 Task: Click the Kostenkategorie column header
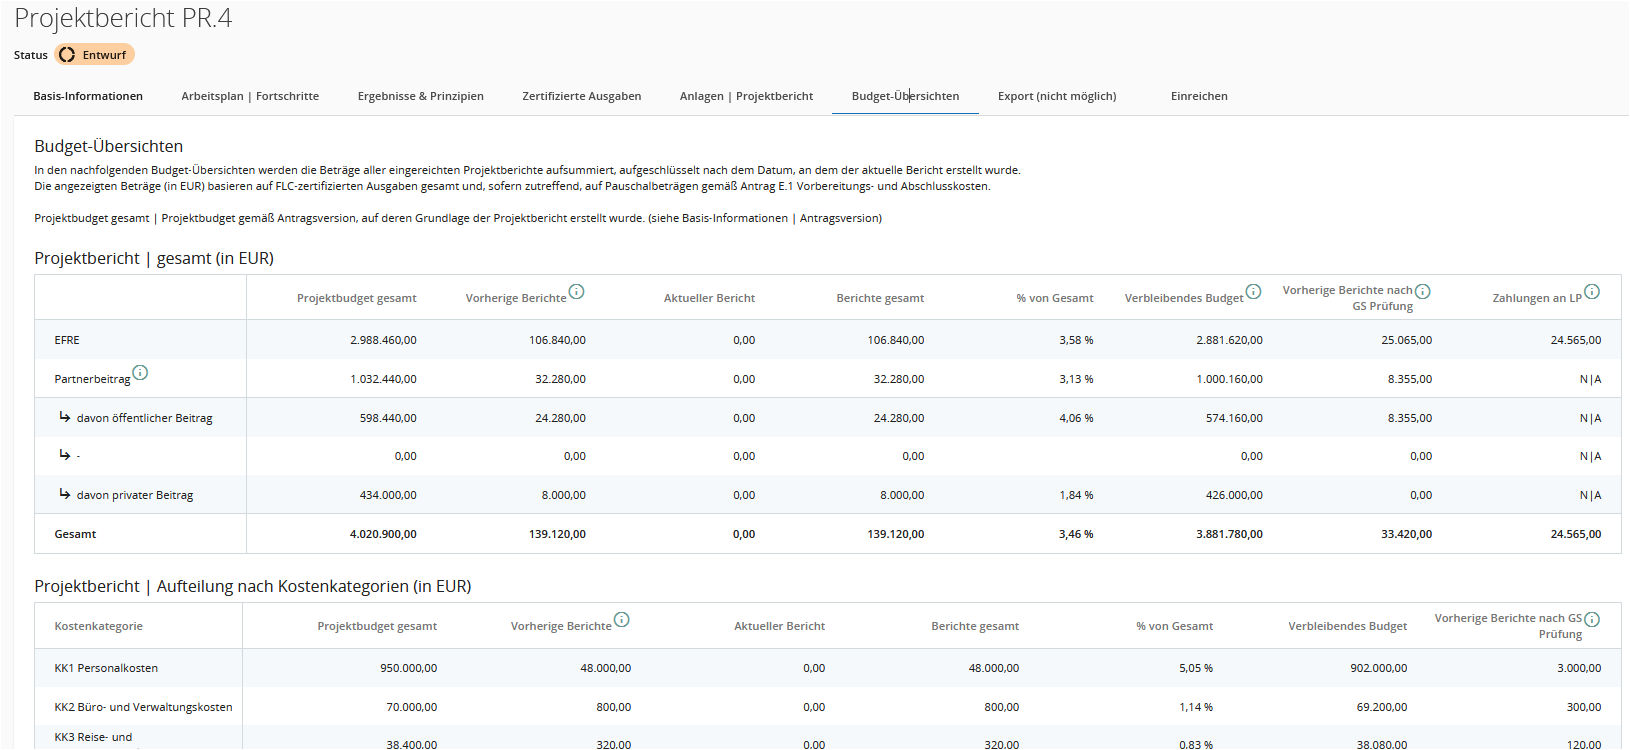(98, 627)
